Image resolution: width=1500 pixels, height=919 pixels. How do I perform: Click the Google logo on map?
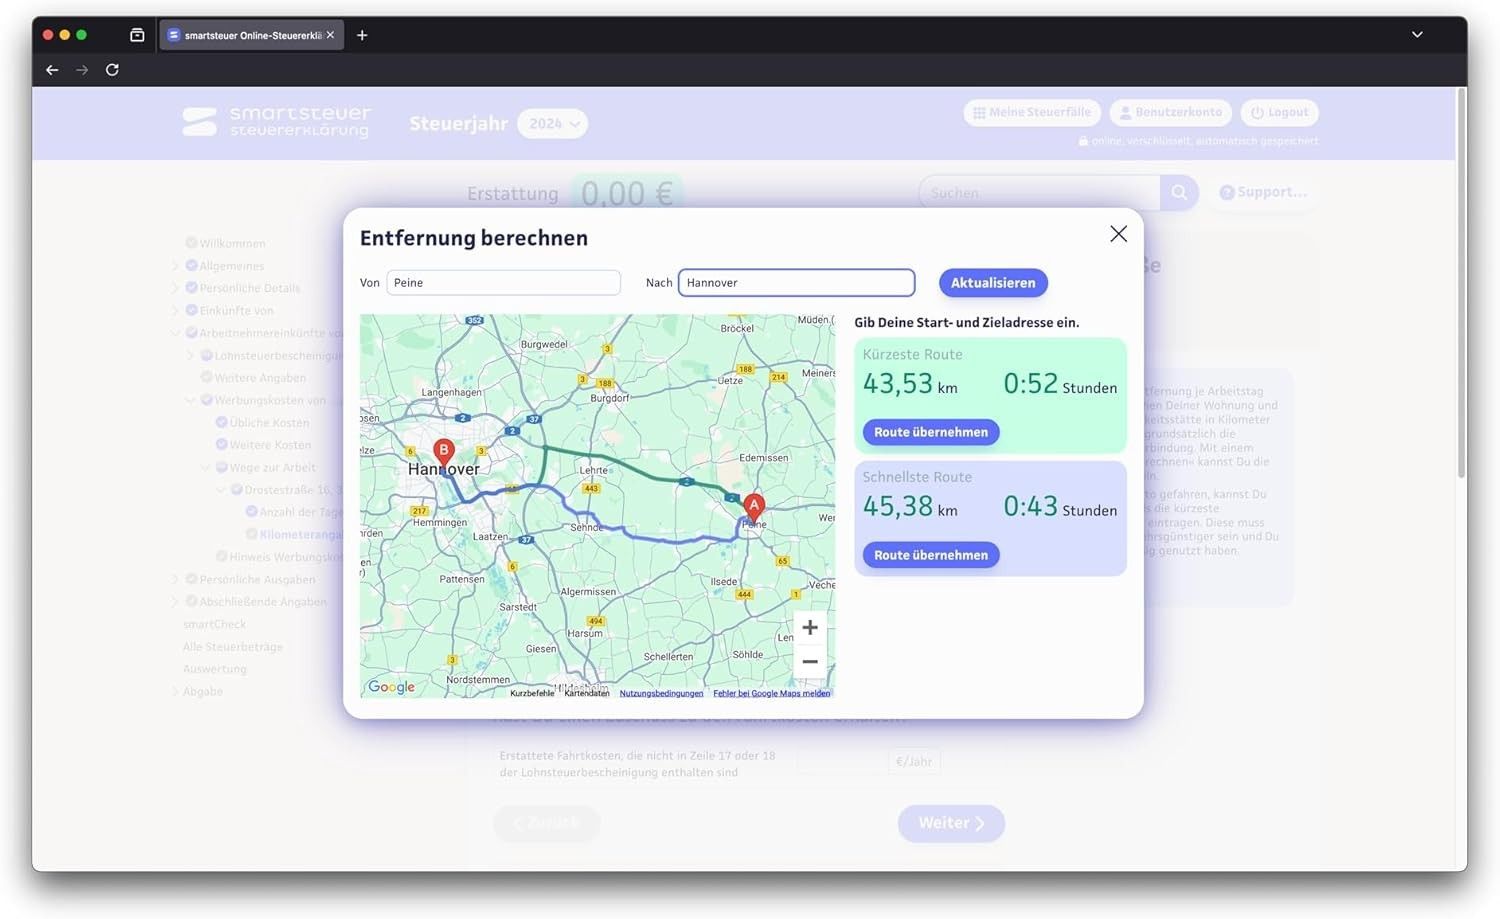(391, 687)
